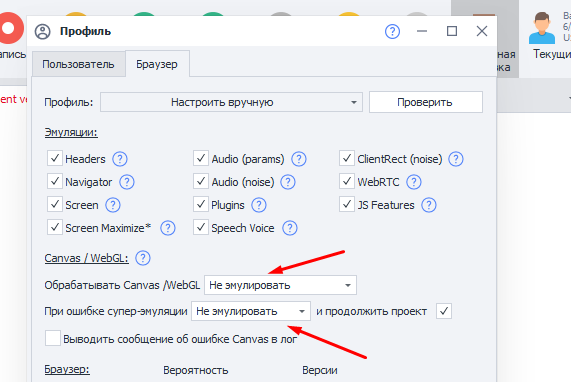
Task: Switch to the Пользователь tab
Action: 78,64
